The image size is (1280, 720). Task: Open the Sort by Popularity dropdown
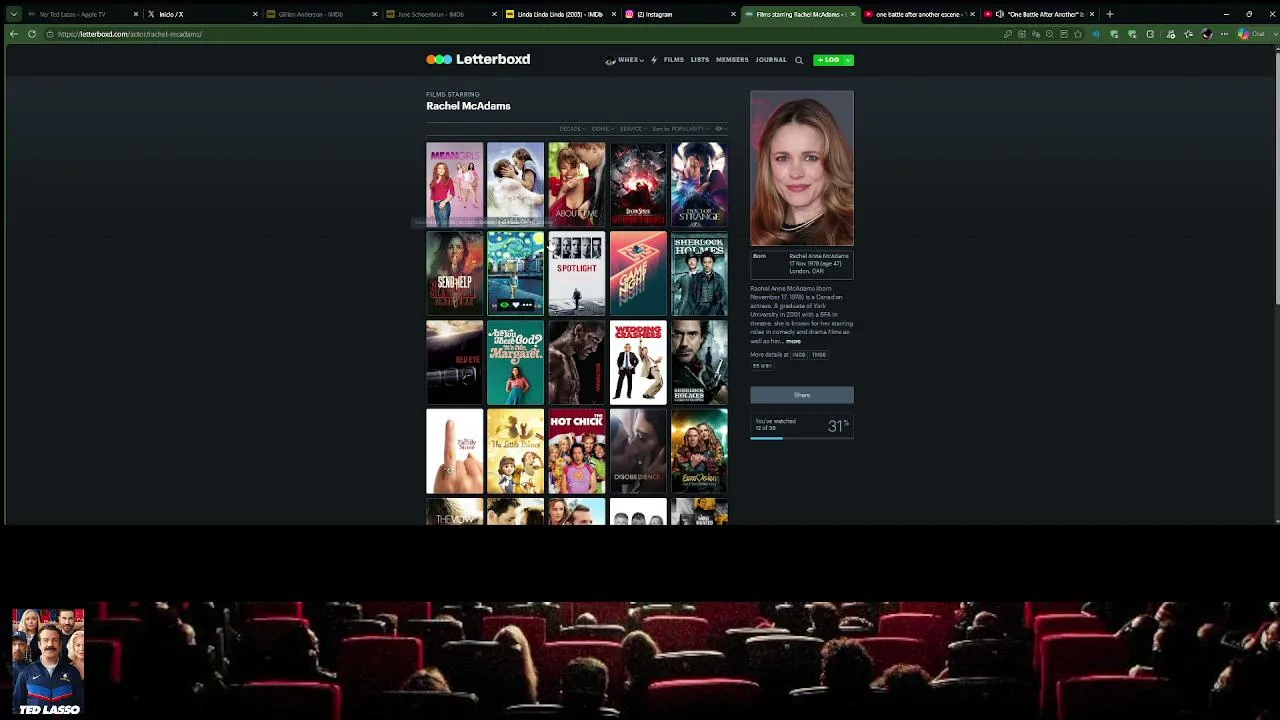(680, 129)
